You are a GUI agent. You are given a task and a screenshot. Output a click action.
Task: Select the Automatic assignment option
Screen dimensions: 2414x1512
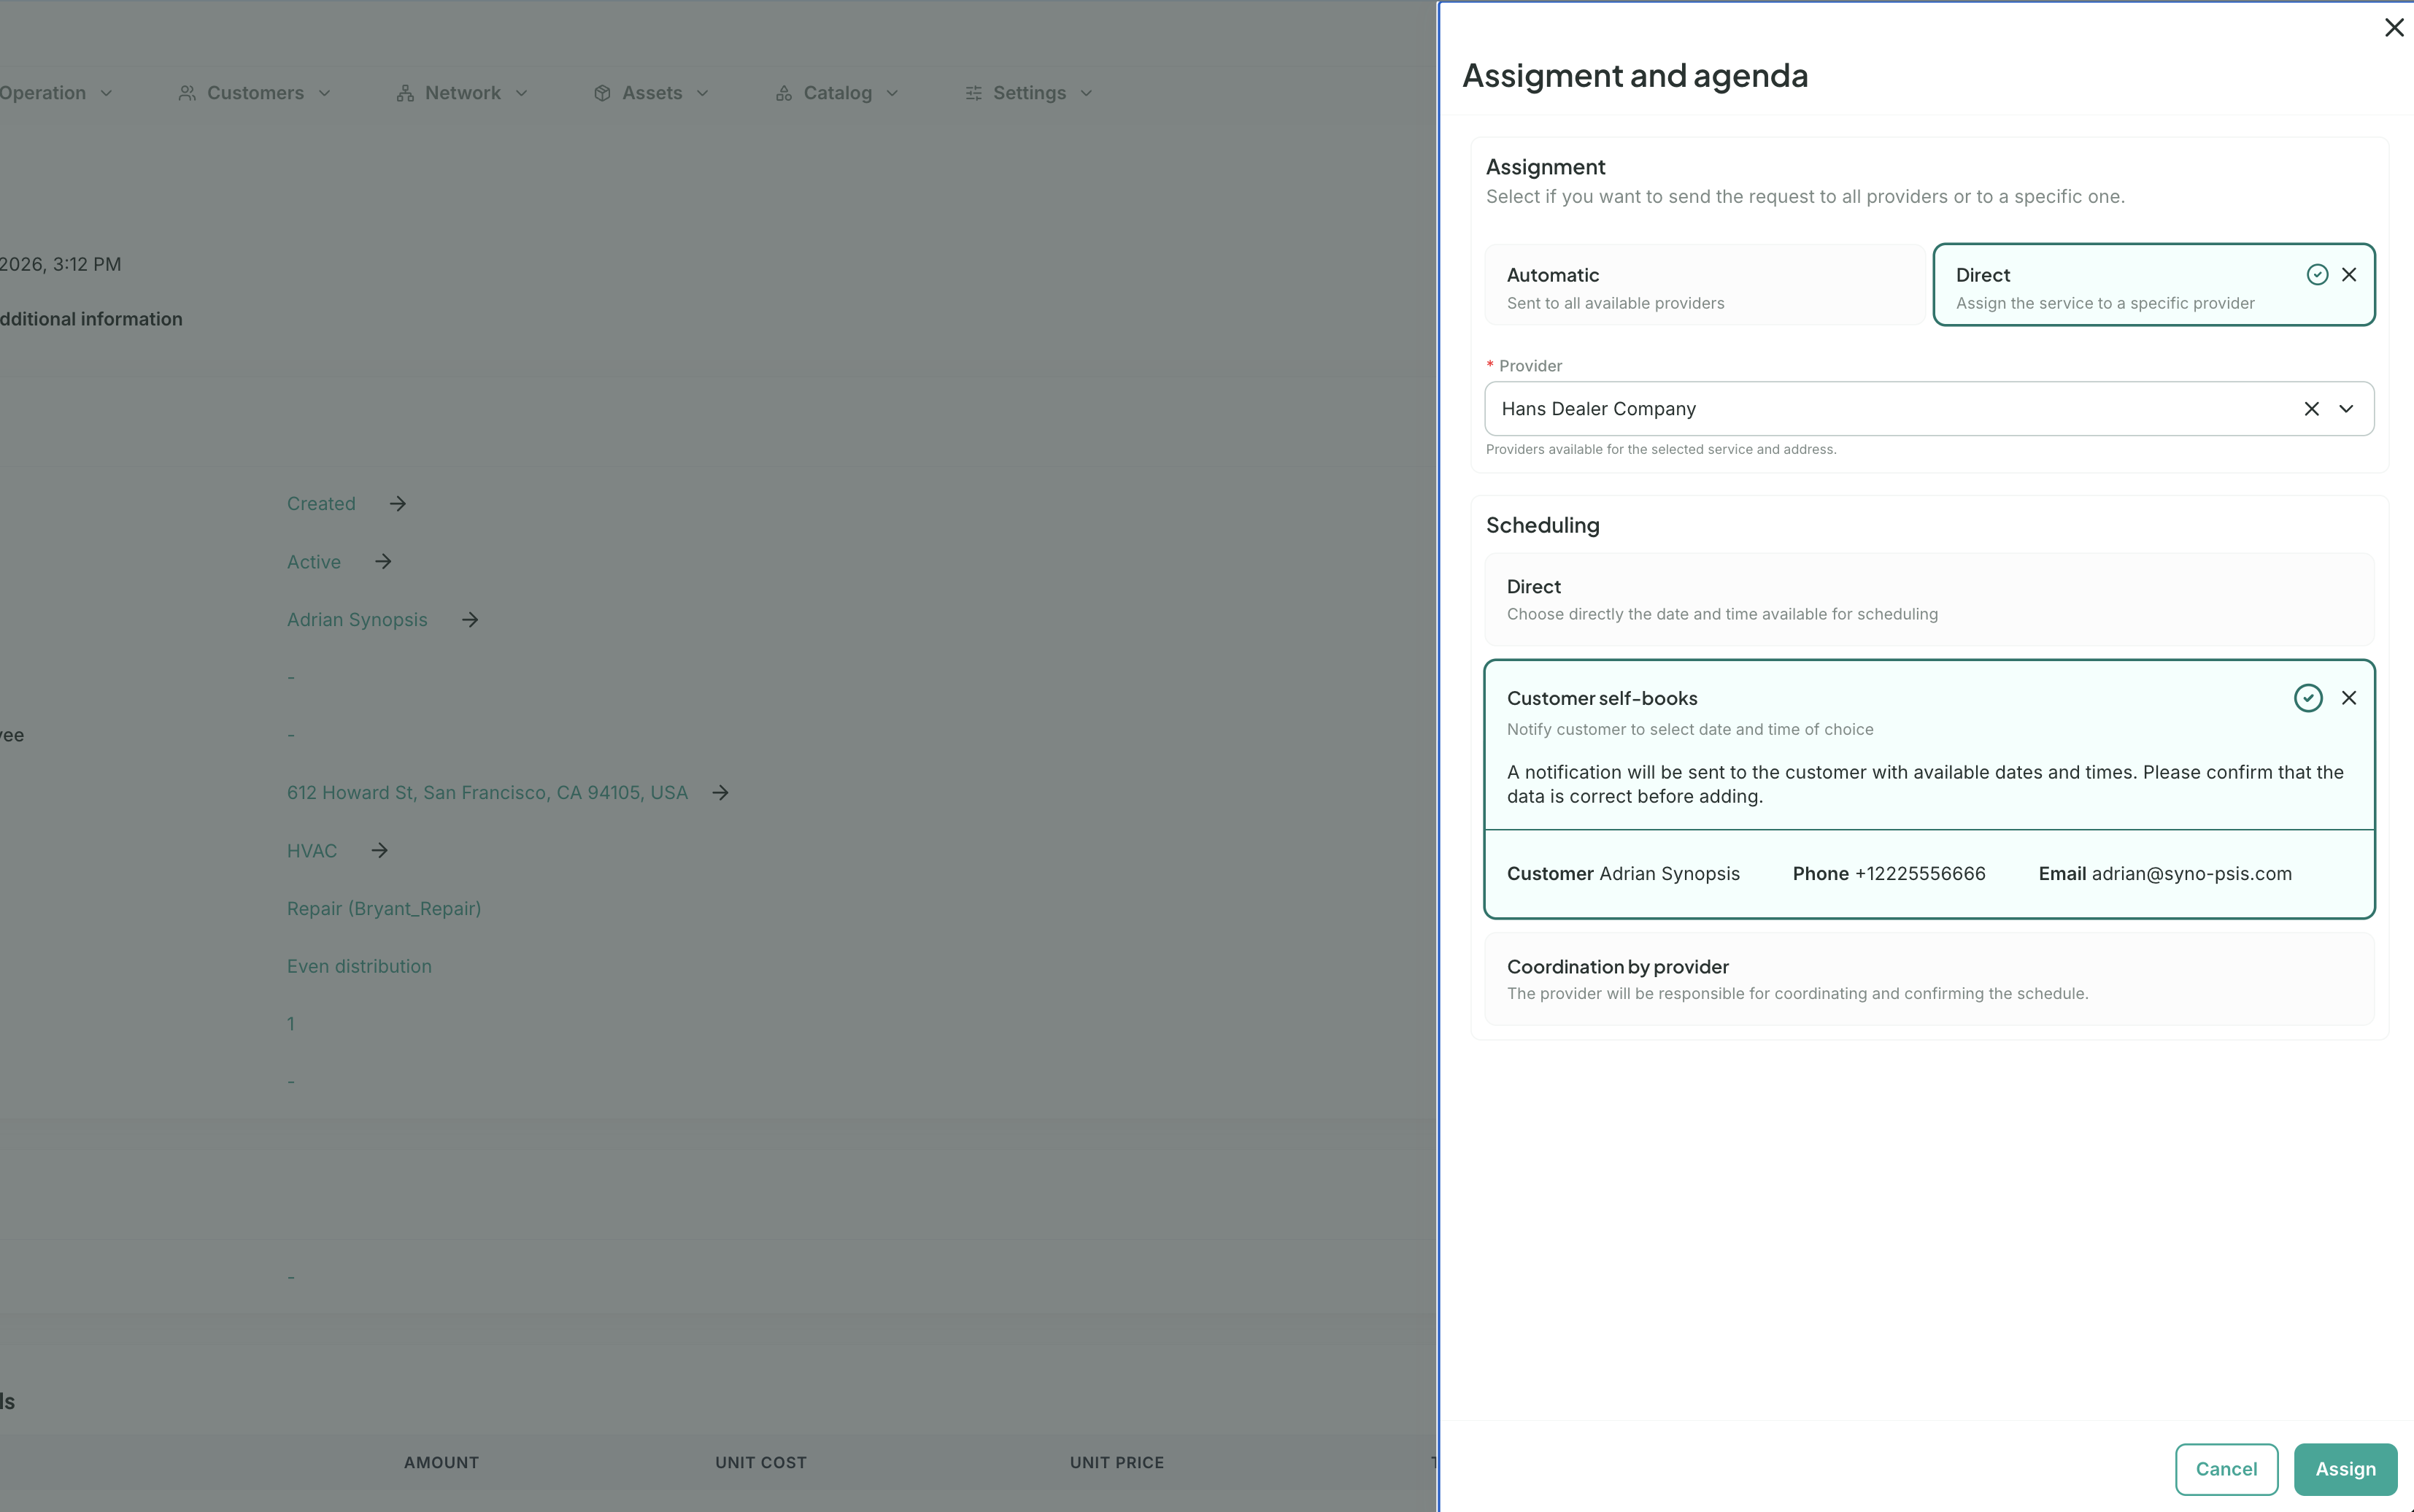(x=1704, y=287)
